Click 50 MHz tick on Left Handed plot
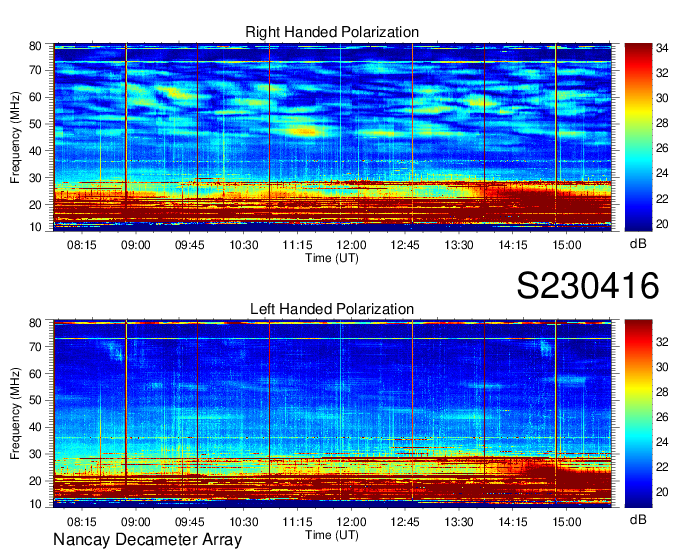The height and width of the screenshot is (552, 680). point(35,400)
